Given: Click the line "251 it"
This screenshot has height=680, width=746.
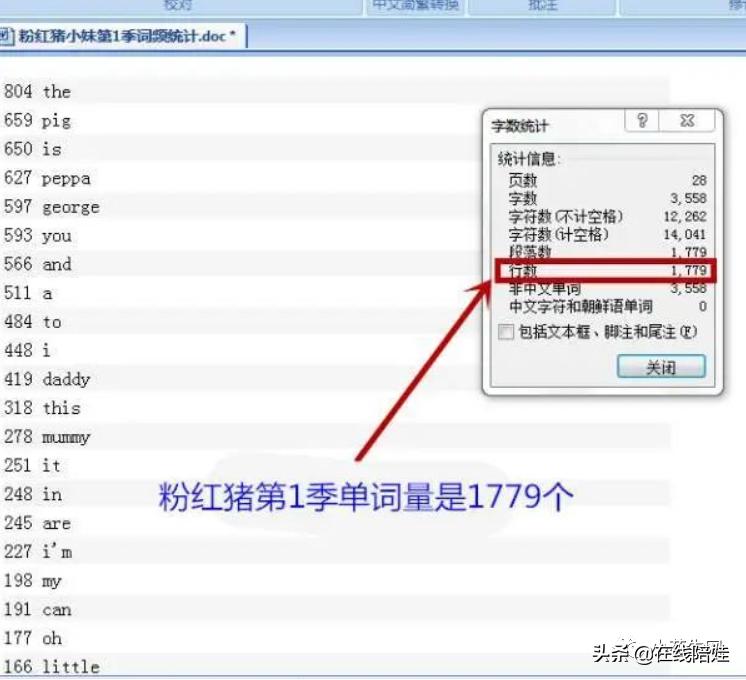Looking at the screenshot, I should tap(32, 465).
